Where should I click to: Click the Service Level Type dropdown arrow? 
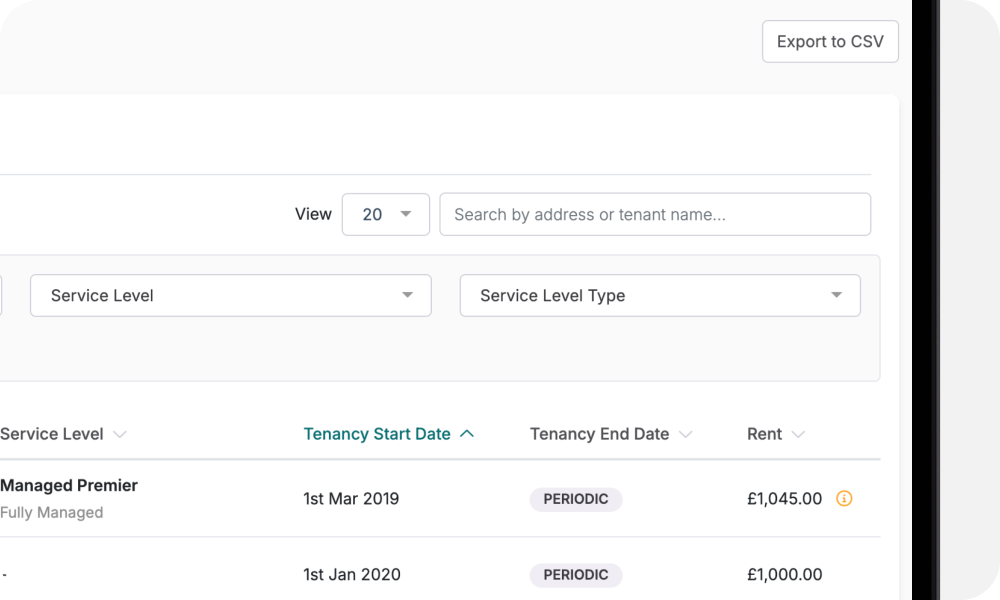838,295
